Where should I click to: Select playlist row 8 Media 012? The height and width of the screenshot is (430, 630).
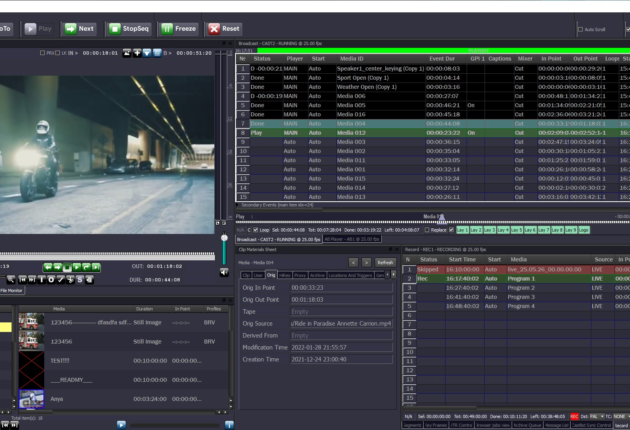coord(432,133)
